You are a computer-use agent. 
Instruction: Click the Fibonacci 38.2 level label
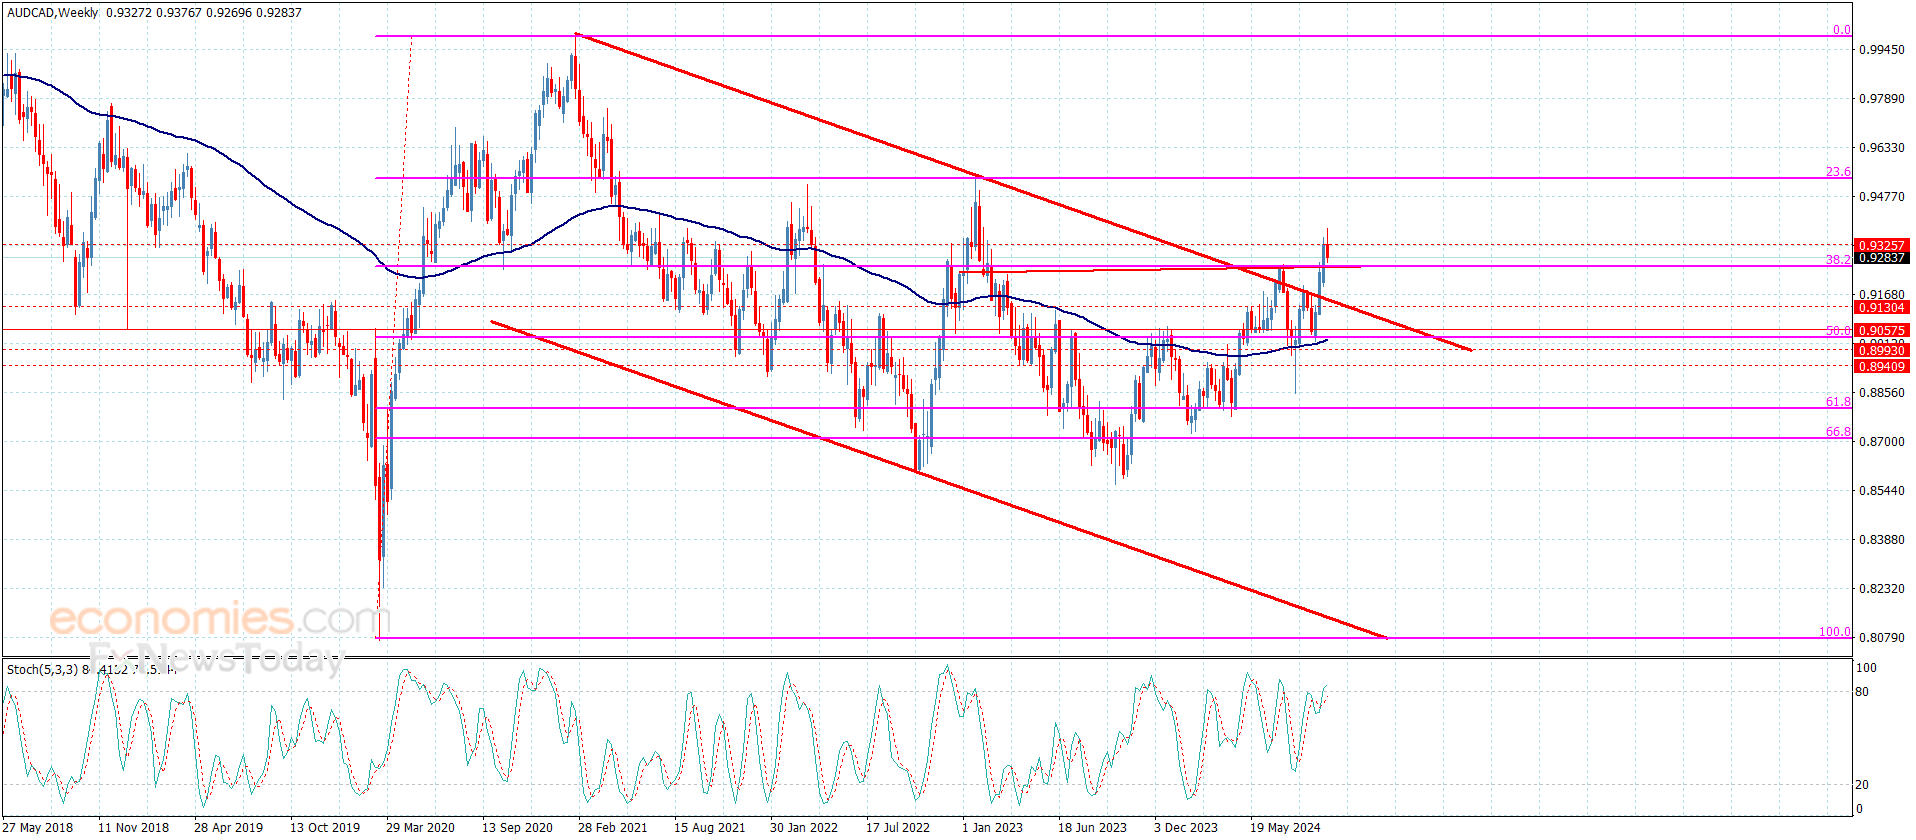[x=1838, y=260]
